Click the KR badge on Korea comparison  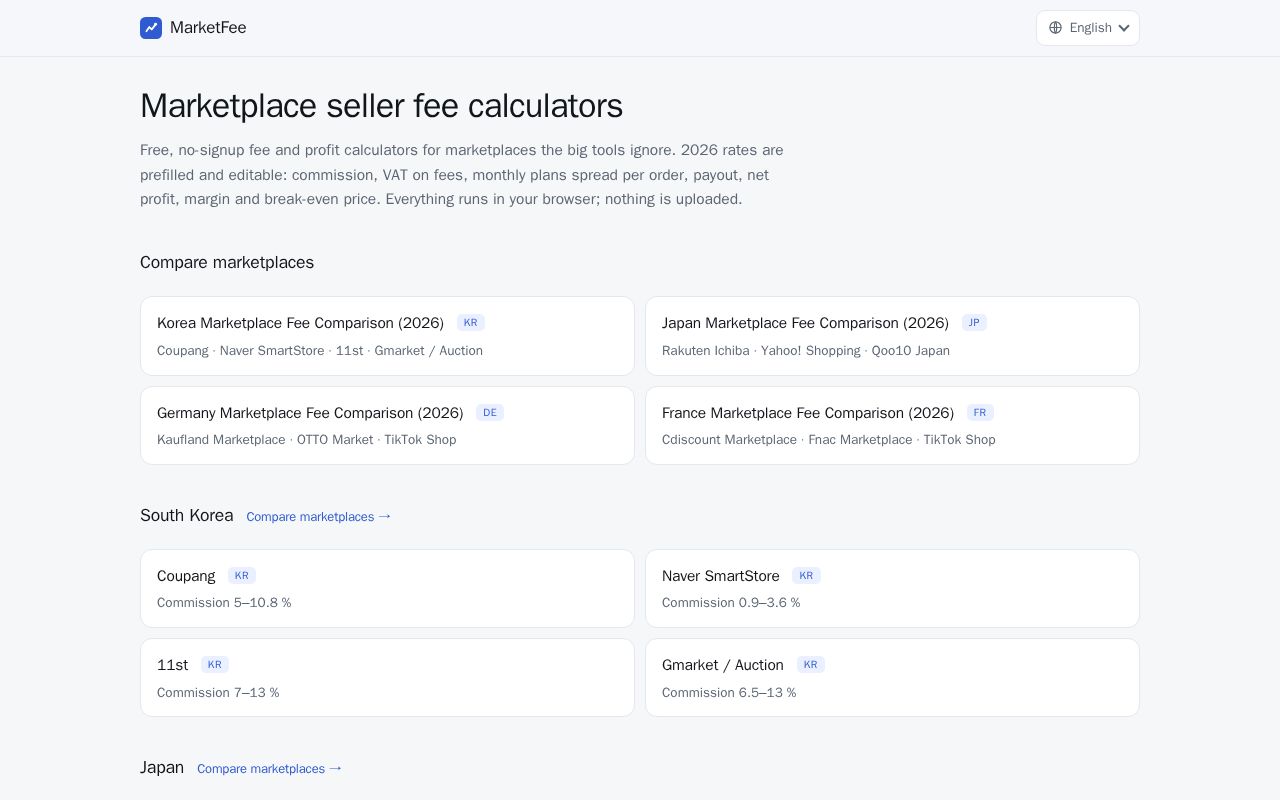(x=471, y=323)
